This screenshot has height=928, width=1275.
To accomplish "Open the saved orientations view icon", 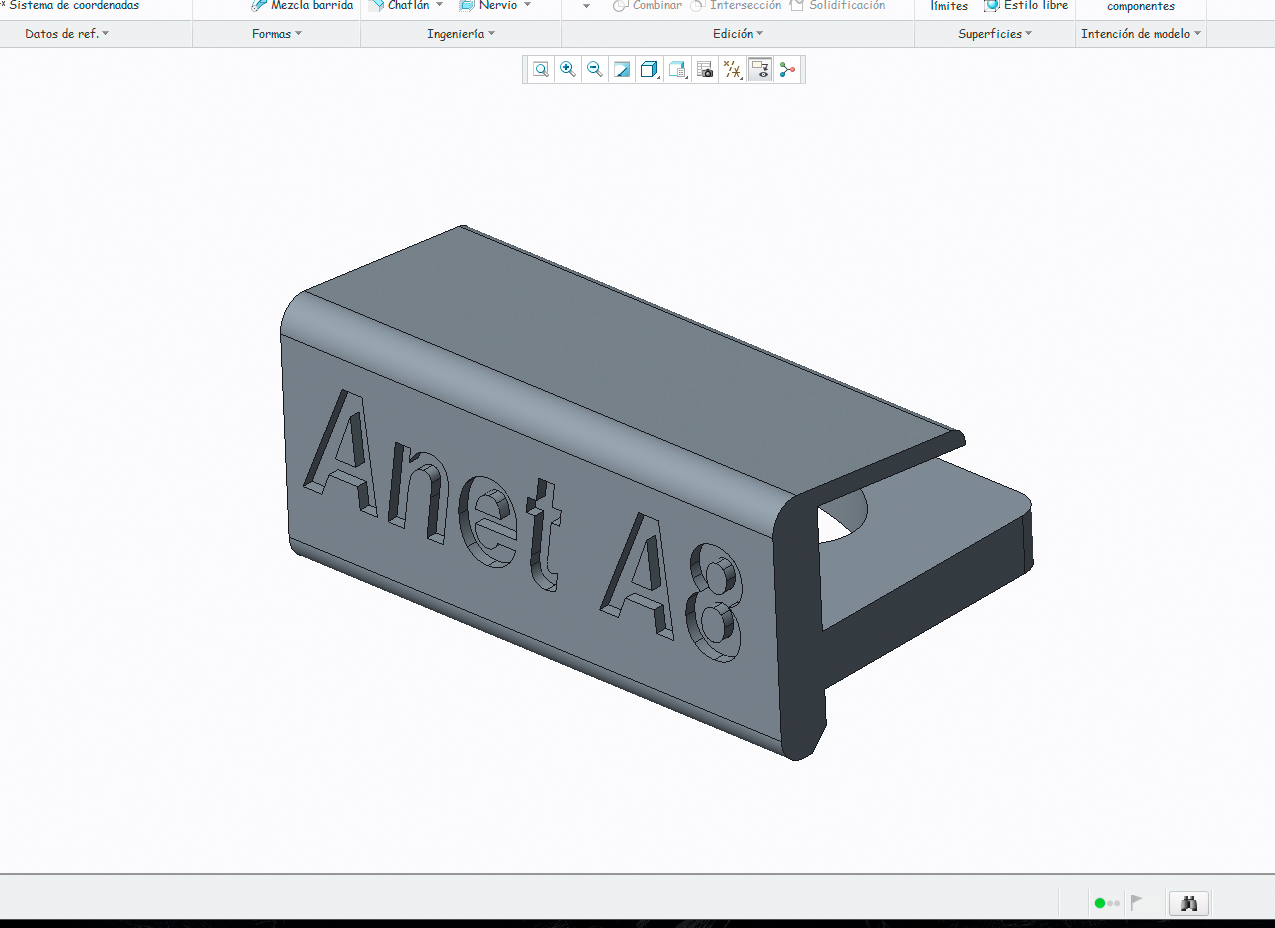I will point(677,69).
